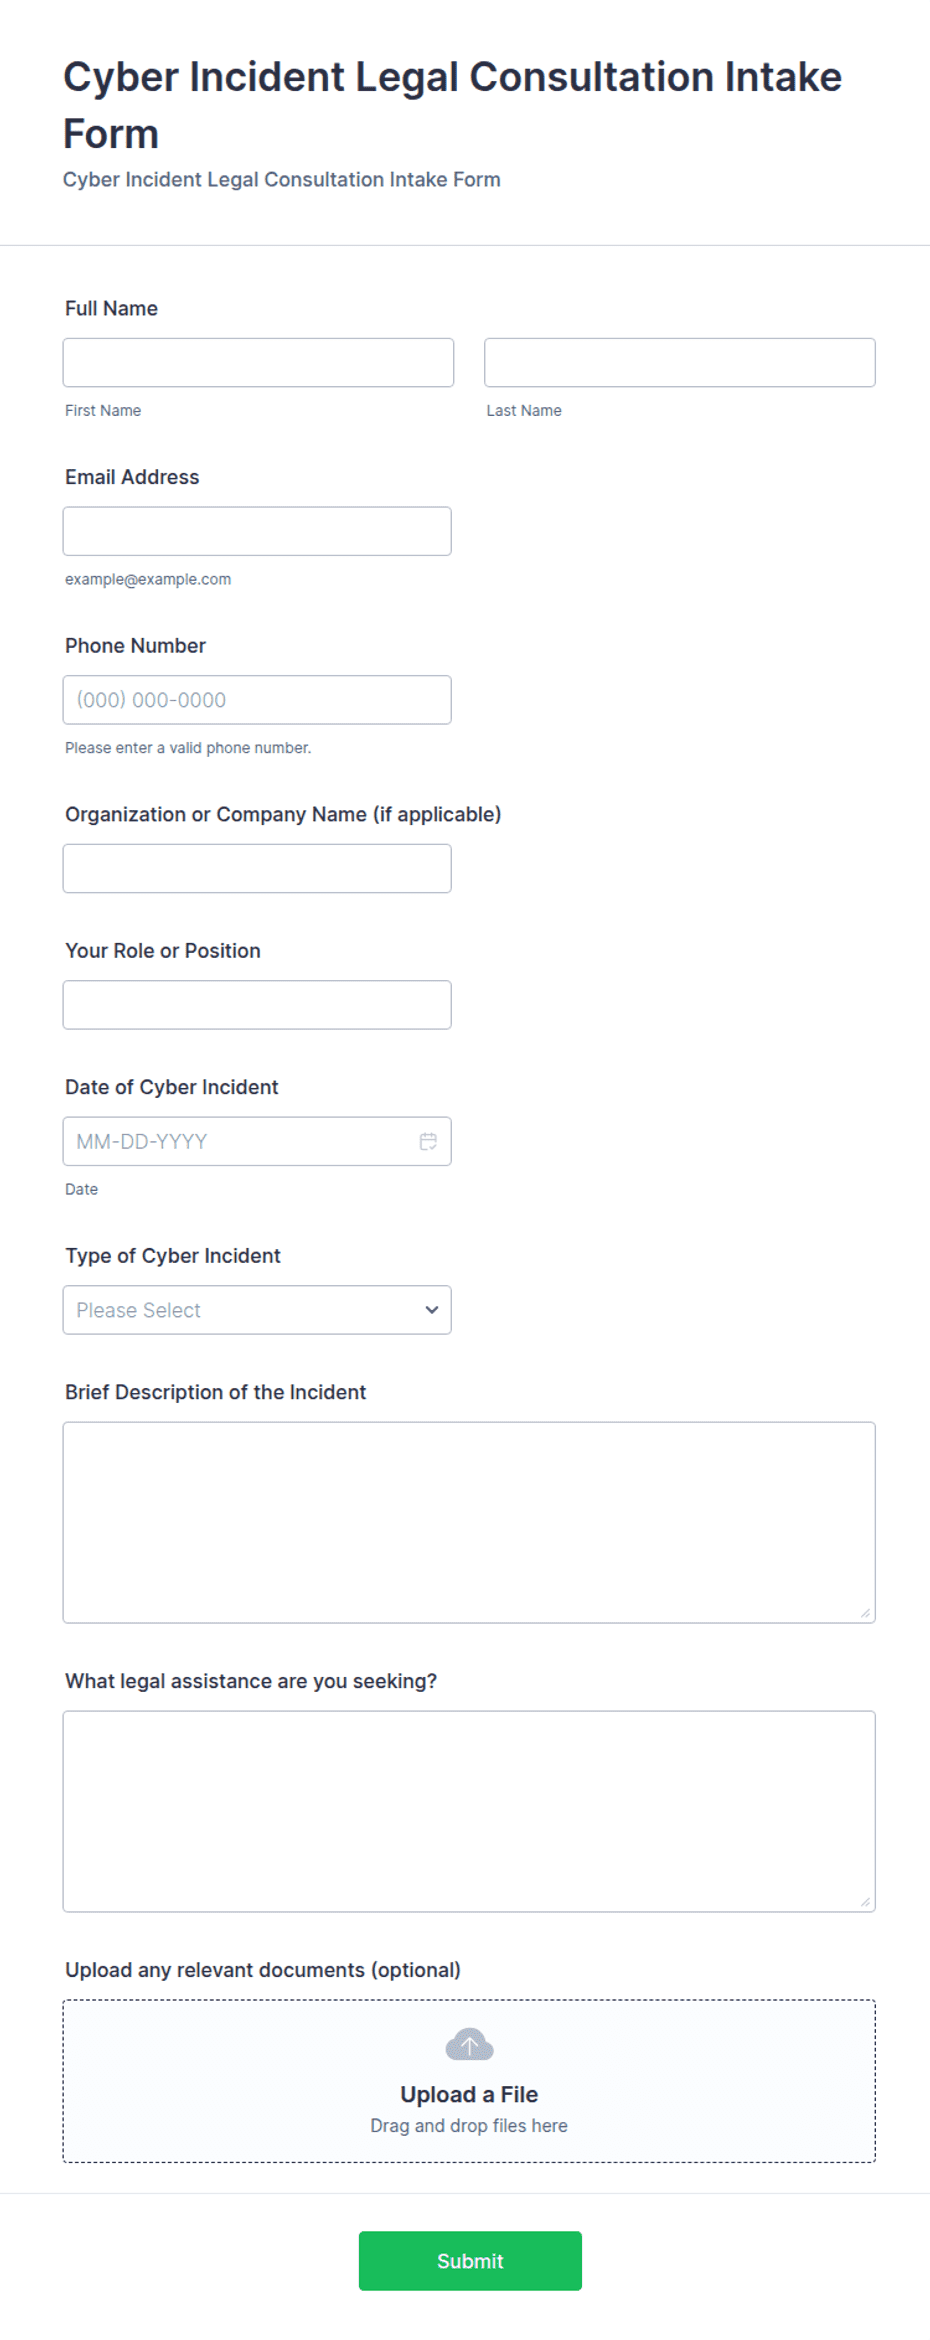
Task: Click inside the legal assistance textarea
Action: pyautogui.click(x=469, y=1811)
